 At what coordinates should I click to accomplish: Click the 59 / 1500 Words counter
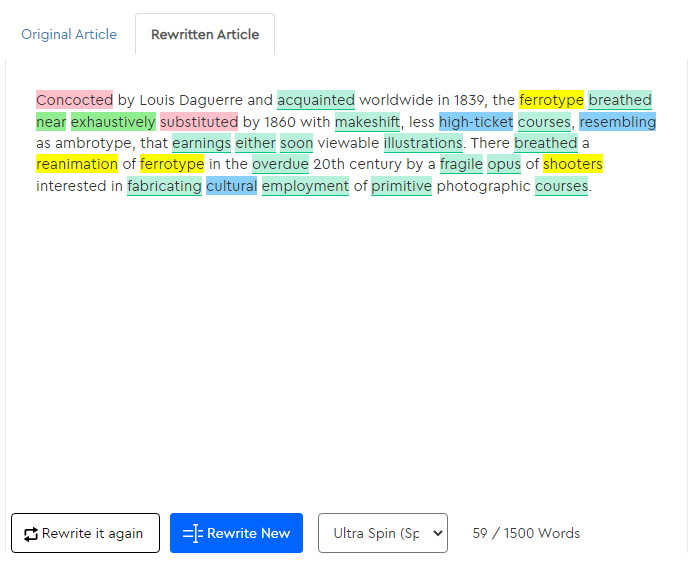pyautogui.click(x=526, y=533)
